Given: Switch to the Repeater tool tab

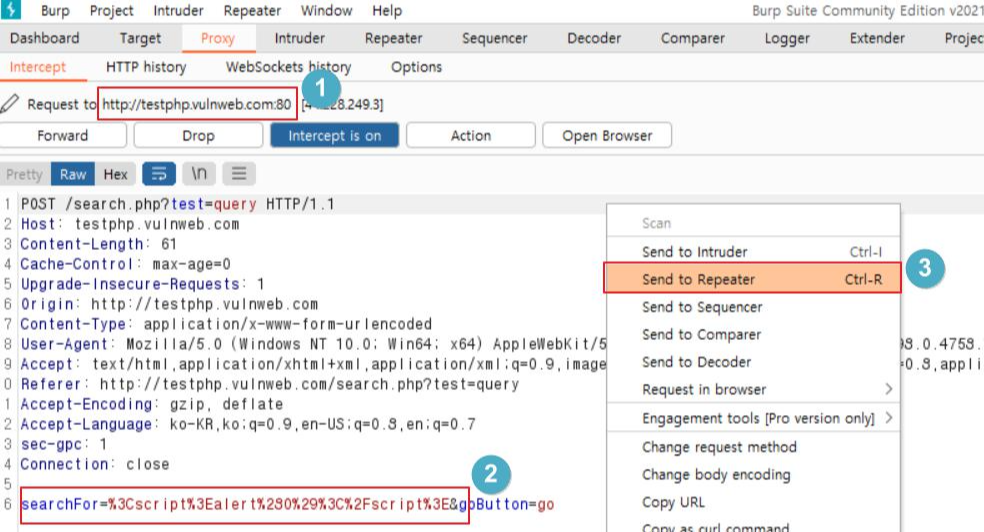Looking at the screenshot, I should coord(393,38).
